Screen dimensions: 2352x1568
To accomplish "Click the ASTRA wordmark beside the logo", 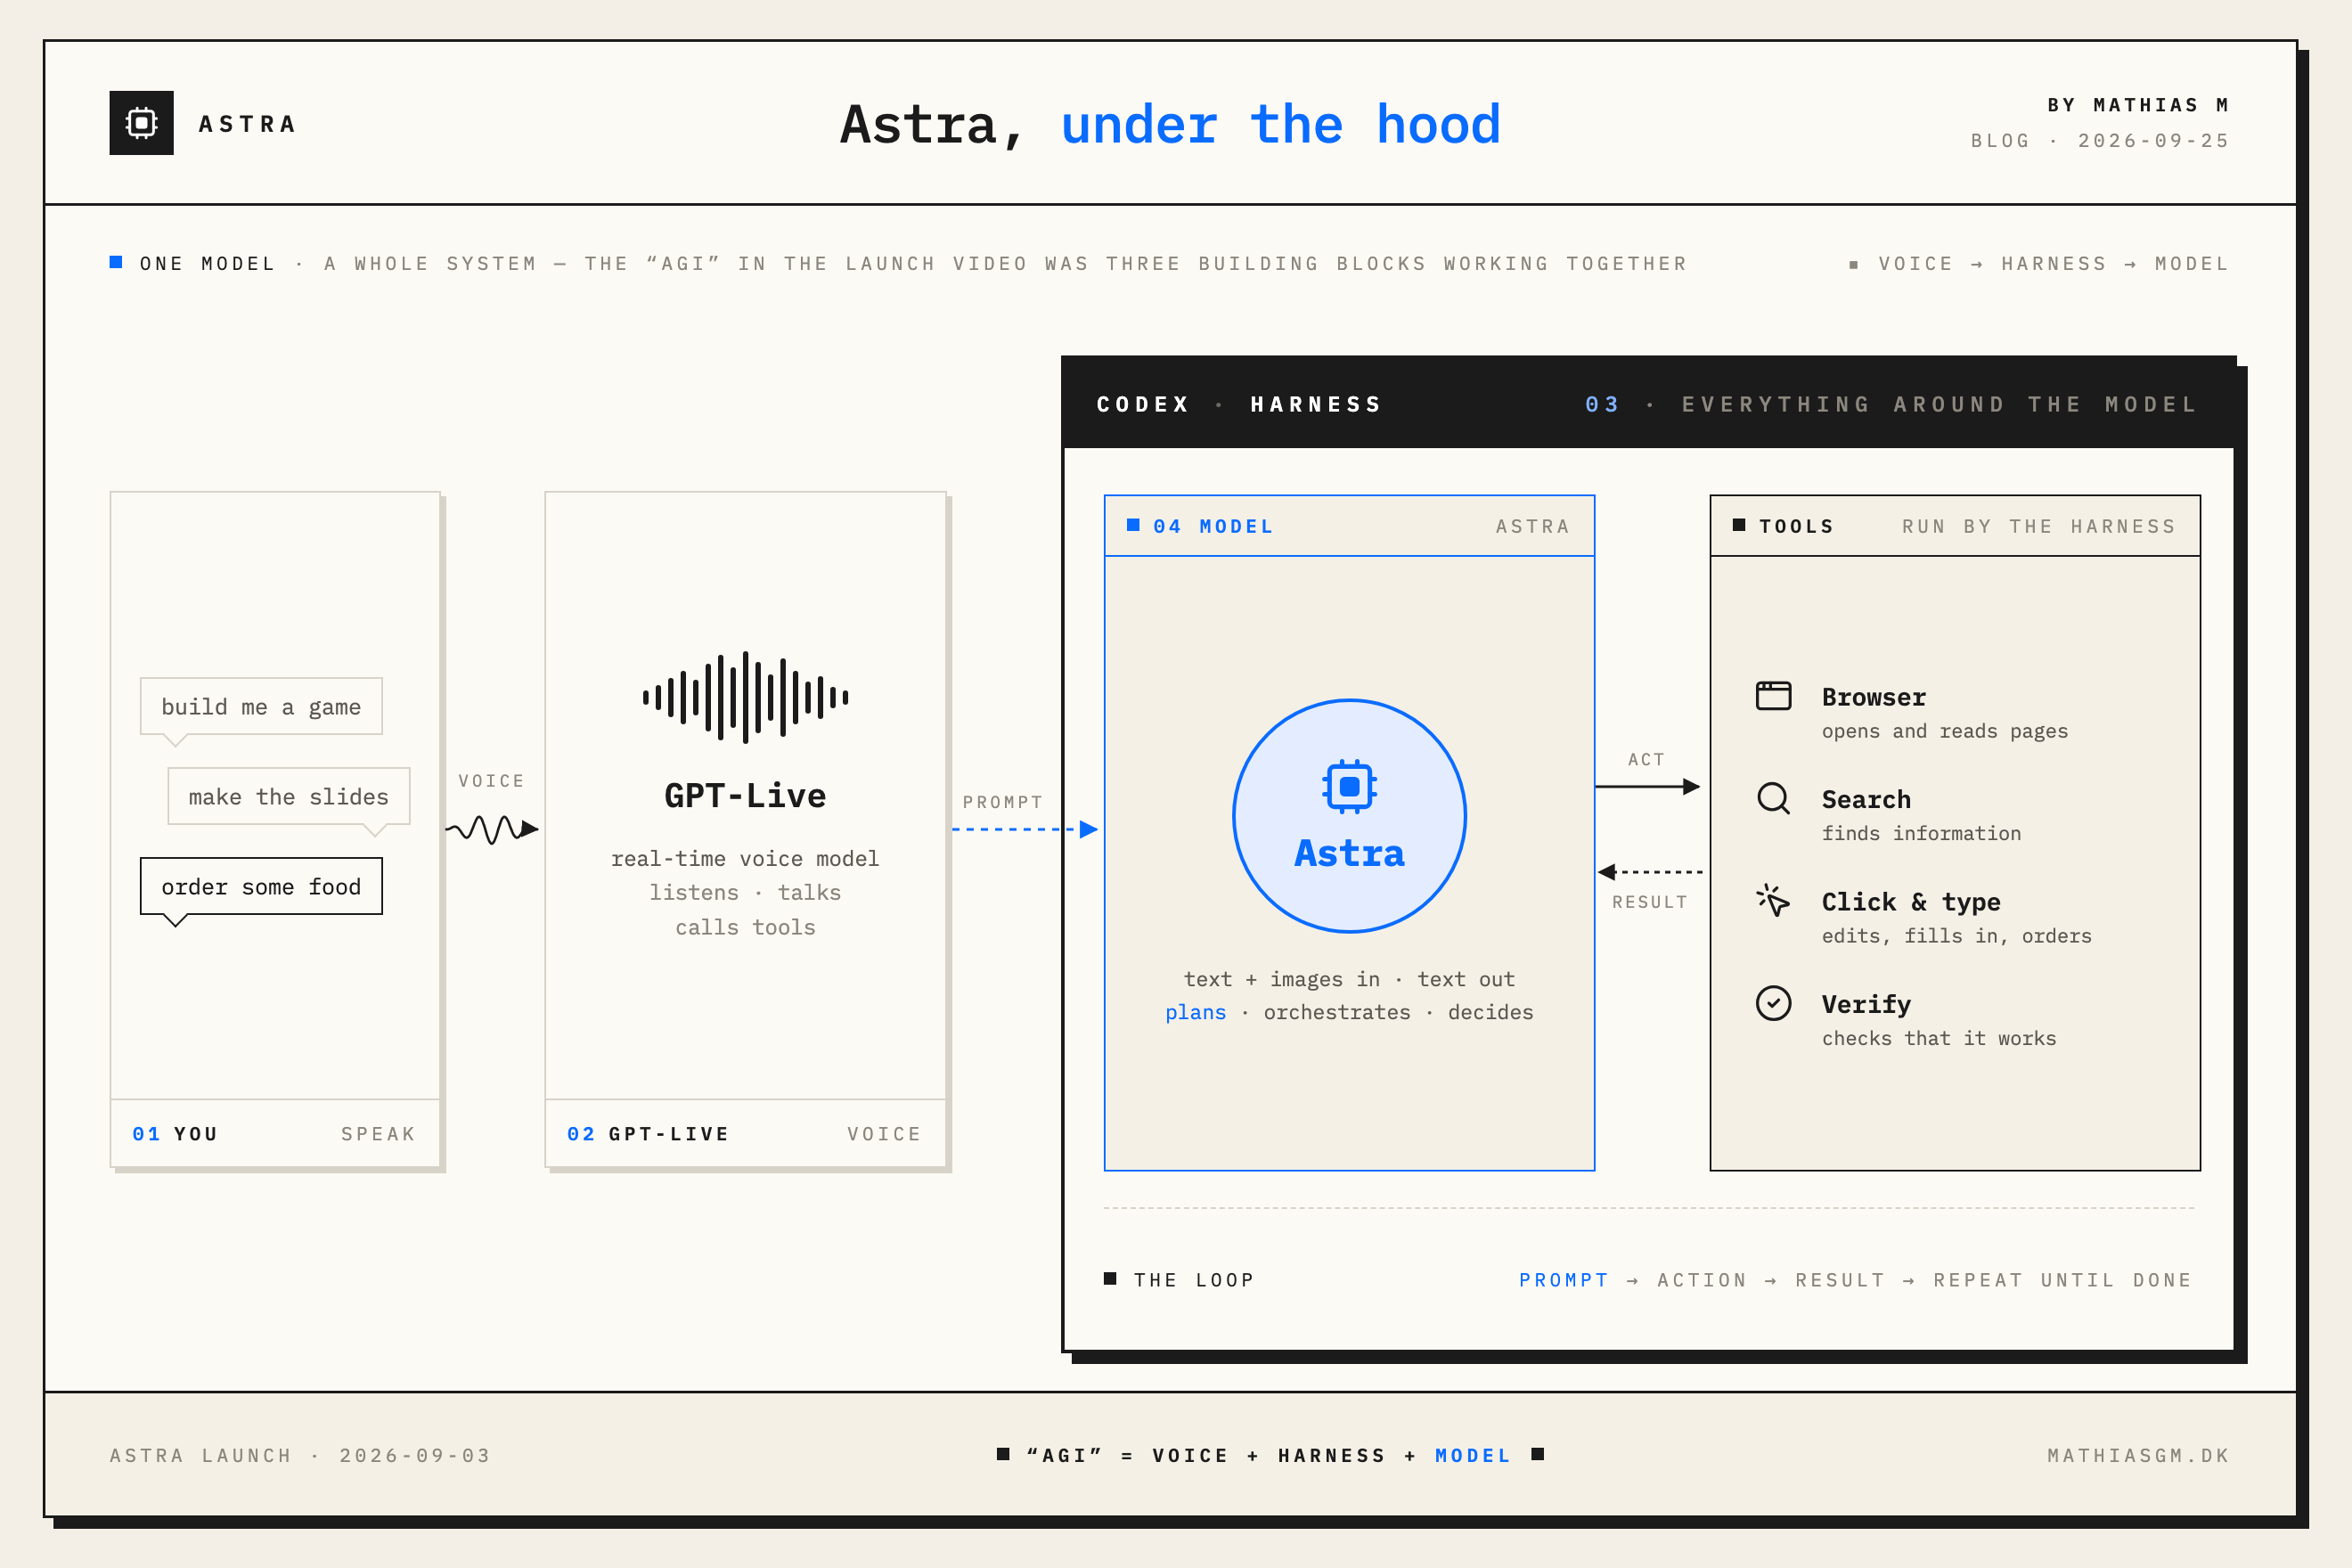I will click(248, 124).
